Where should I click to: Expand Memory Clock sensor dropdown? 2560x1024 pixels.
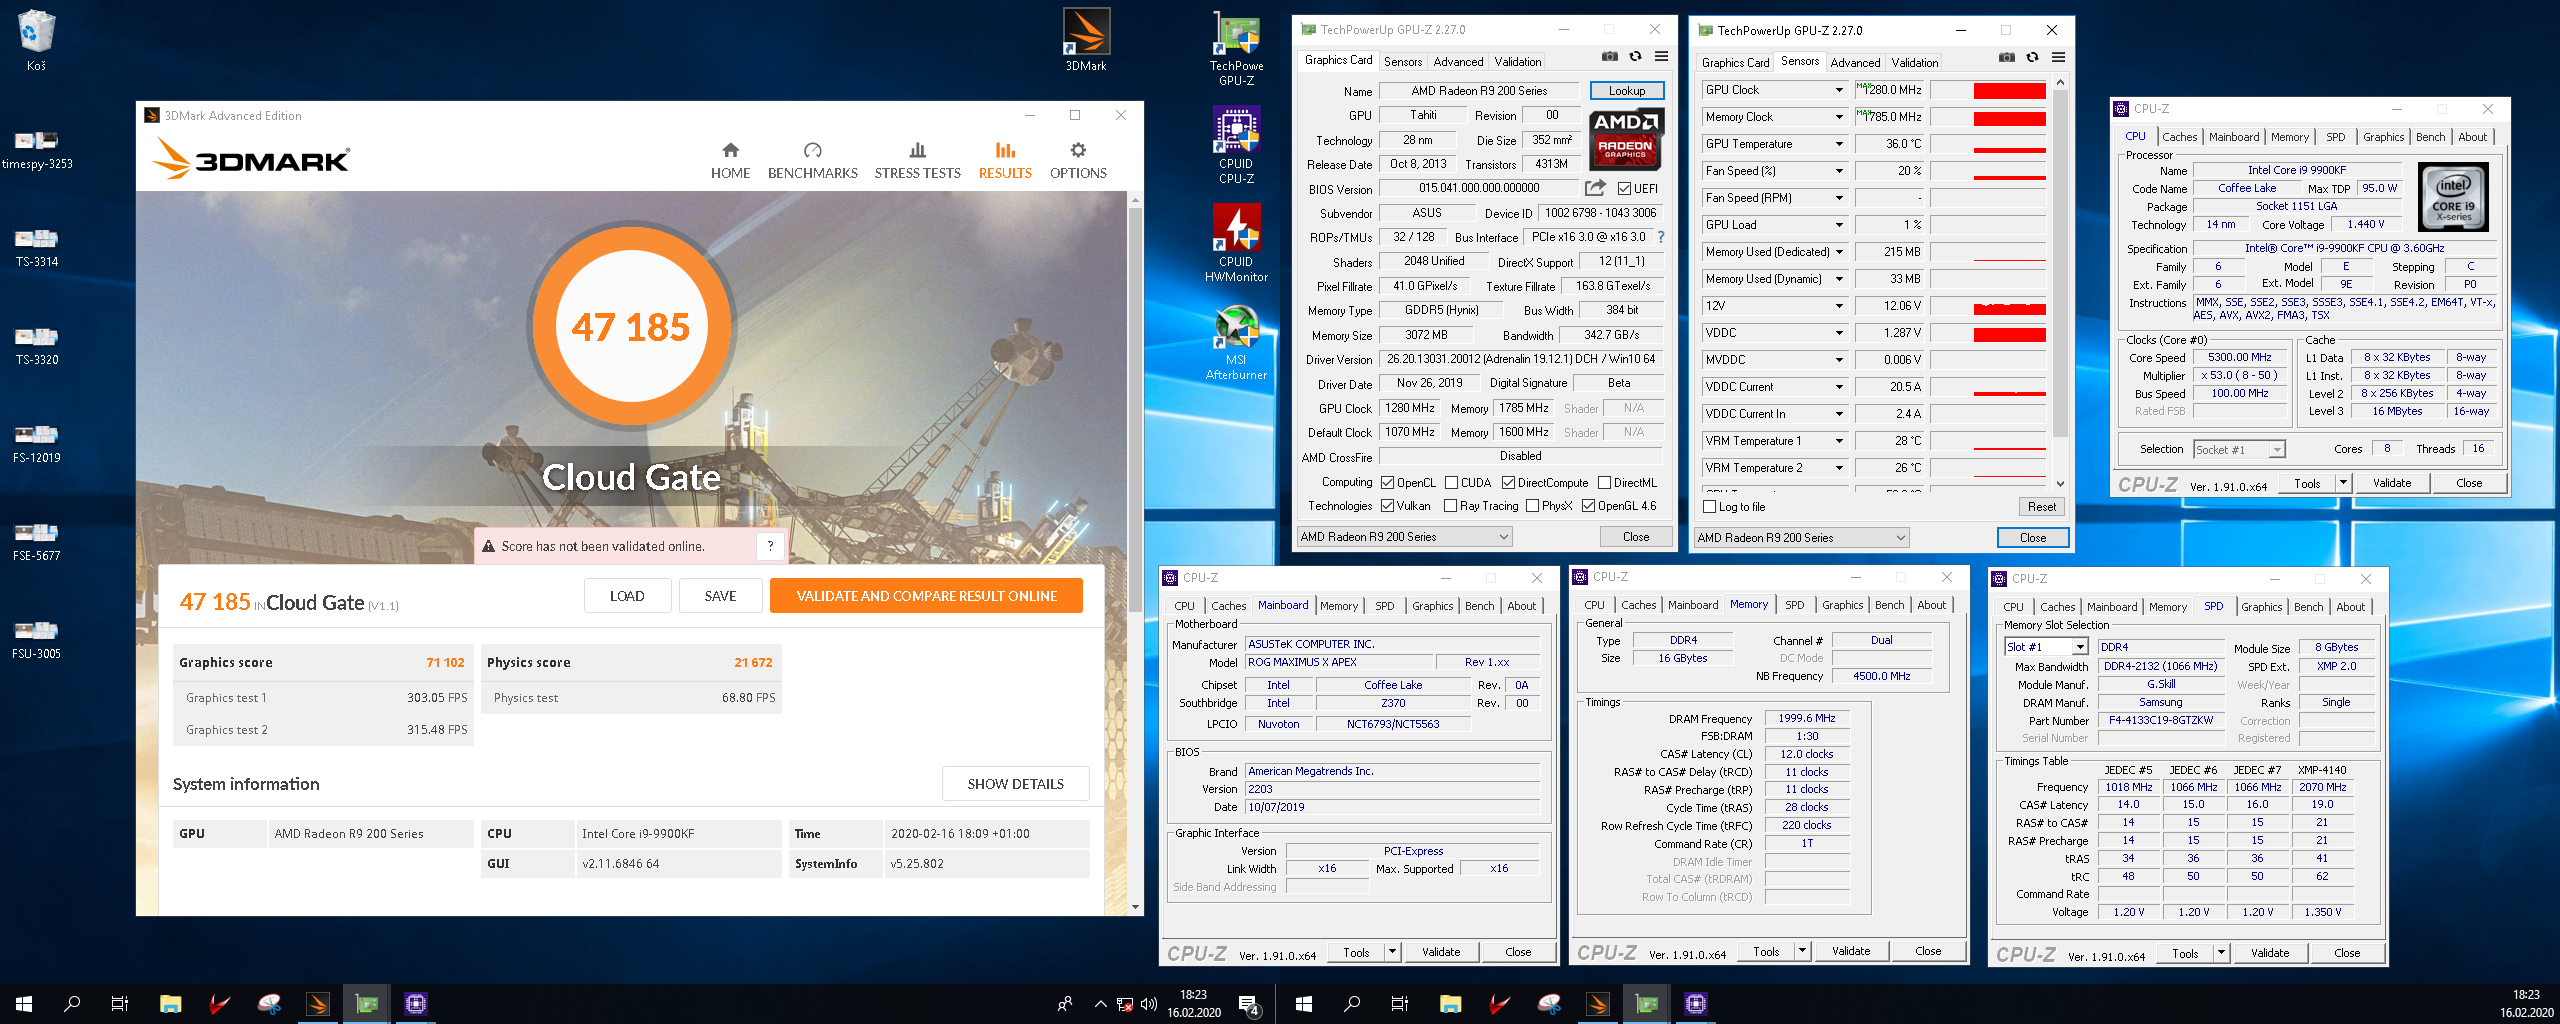click(x=1838, y=117)
